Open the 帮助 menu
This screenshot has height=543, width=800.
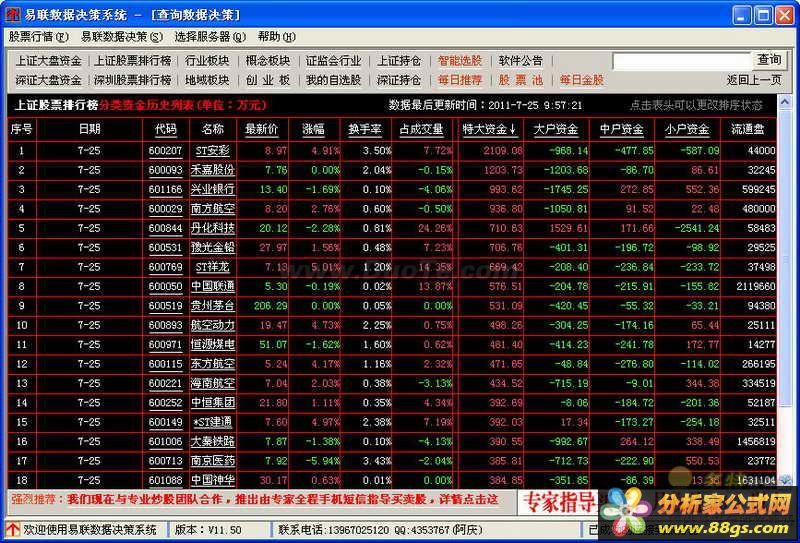pos(277,37)
